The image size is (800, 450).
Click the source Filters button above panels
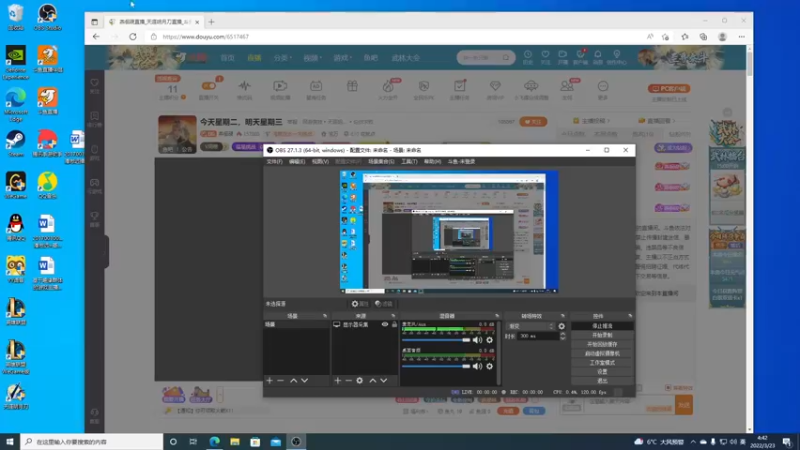coord(384,304)
